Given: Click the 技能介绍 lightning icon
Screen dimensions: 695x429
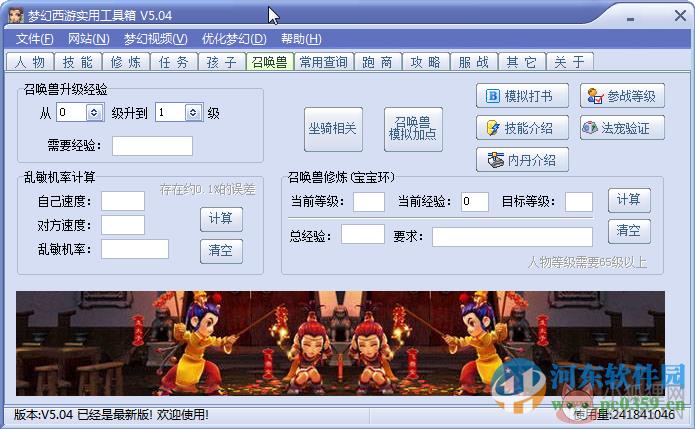Looking at the screenshot, I should tap(493, 129).
